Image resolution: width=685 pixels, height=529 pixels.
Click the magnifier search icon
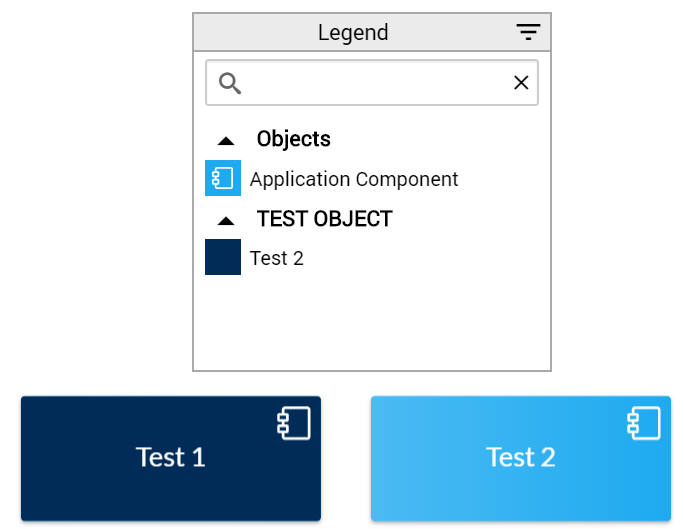click(x=230, y=83)
